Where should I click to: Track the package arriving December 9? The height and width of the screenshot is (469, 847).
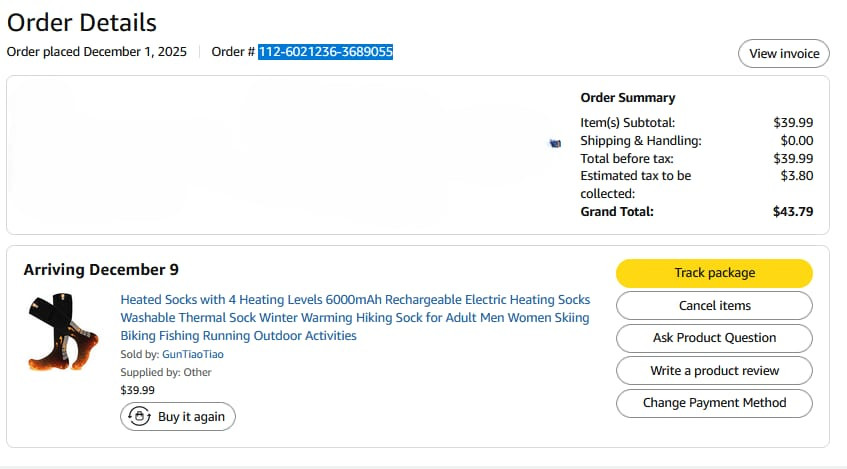714,273
